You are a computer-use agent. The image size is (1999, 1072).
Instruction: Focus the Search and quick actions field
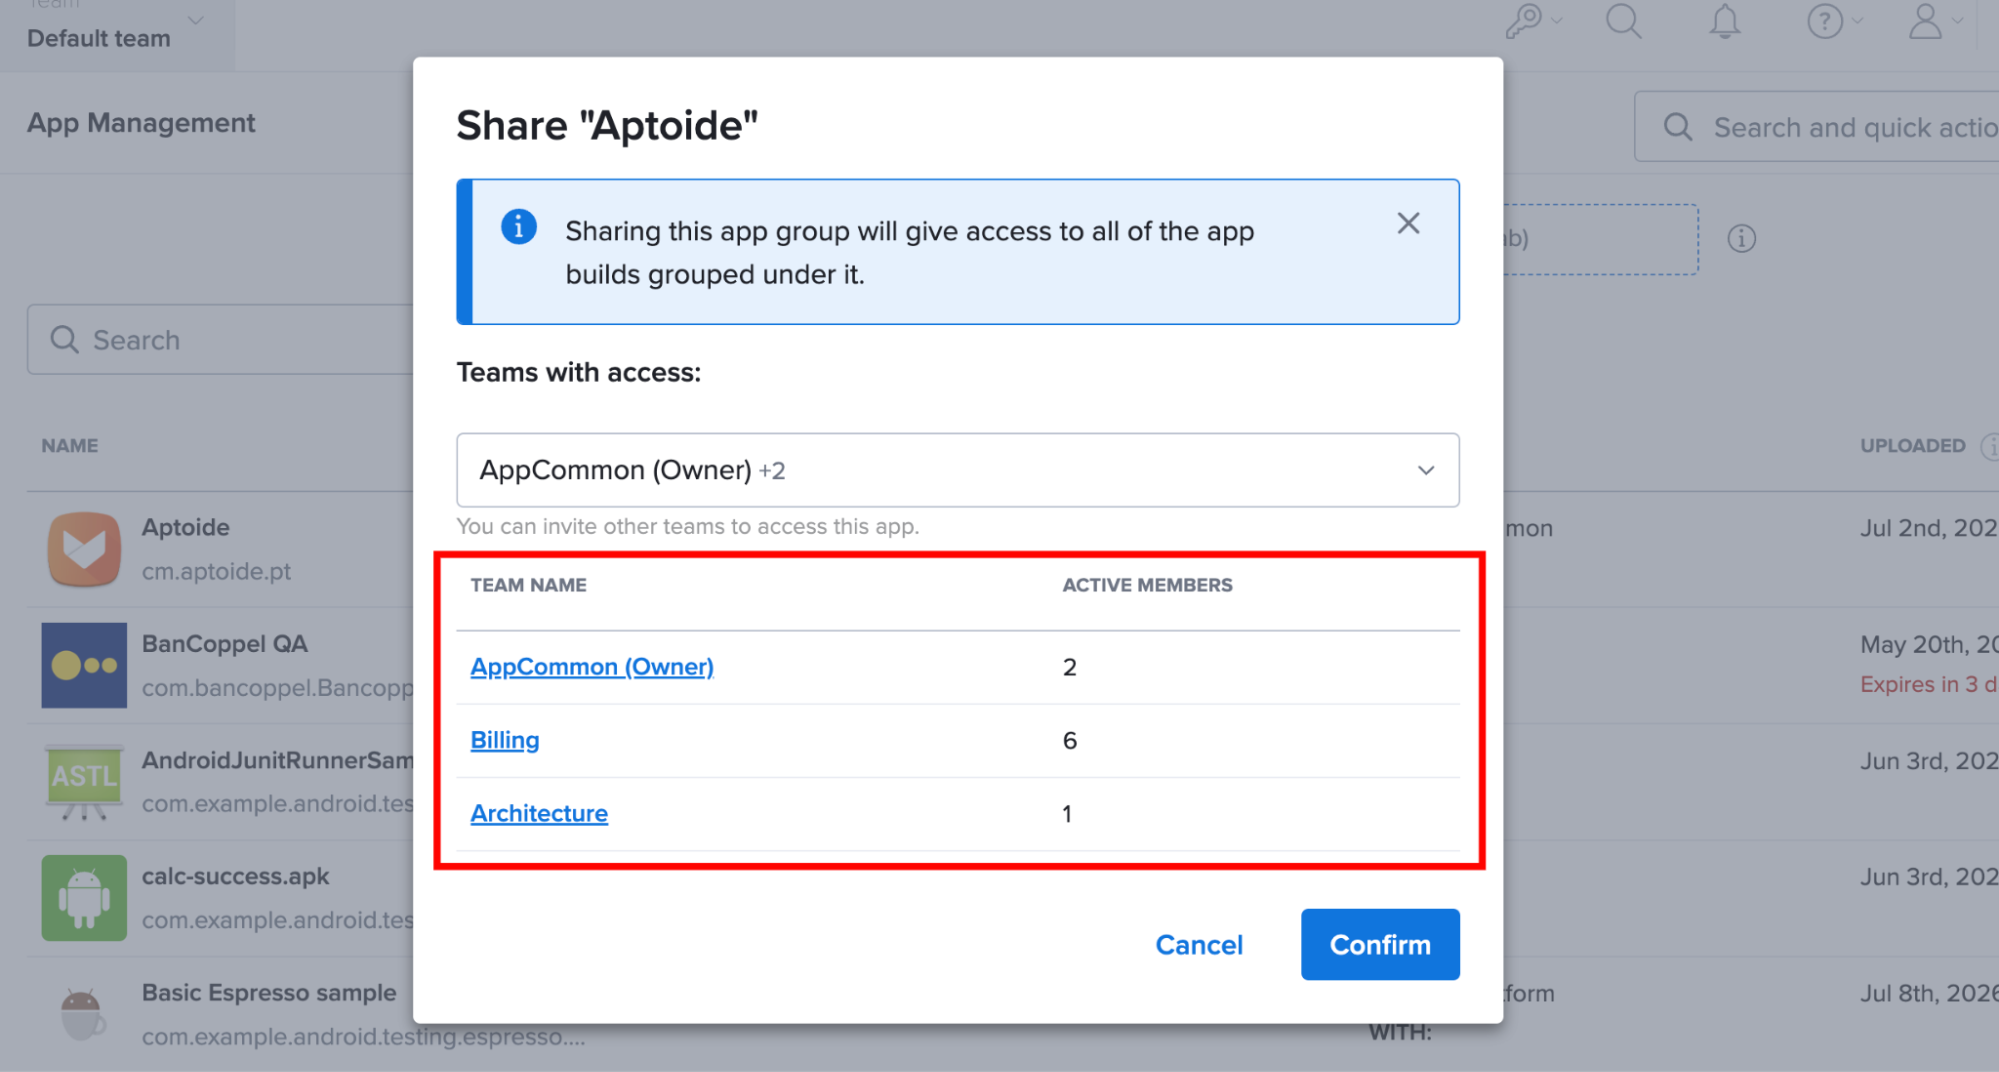1816,127
